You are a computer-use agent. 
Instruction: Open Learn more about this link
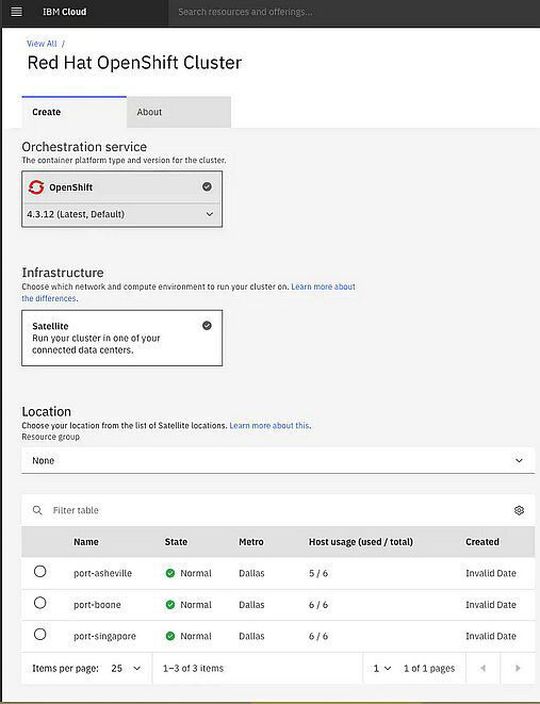tap(269, 425)
